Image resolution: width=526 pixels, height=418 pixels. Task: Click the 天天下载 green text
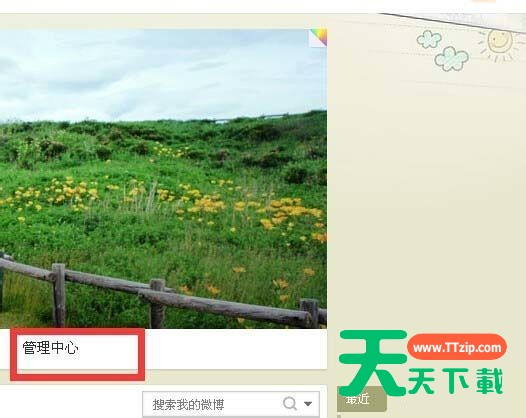coord(456,381)
